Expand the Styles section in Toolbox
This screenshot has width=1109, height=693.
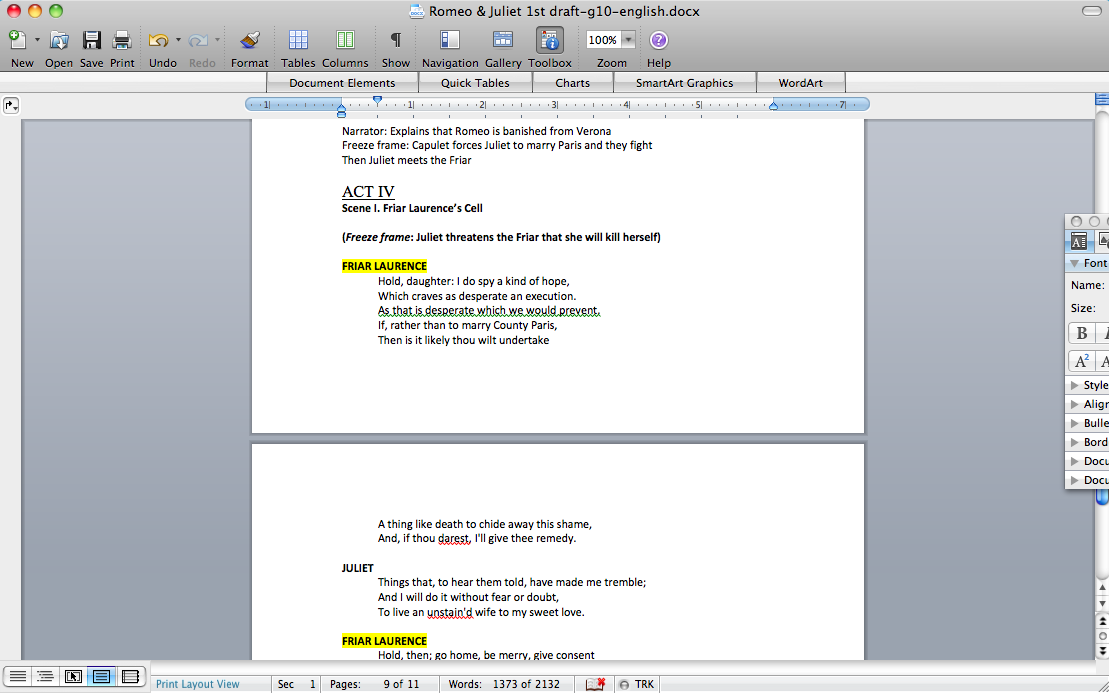[x=1074, y=385]
